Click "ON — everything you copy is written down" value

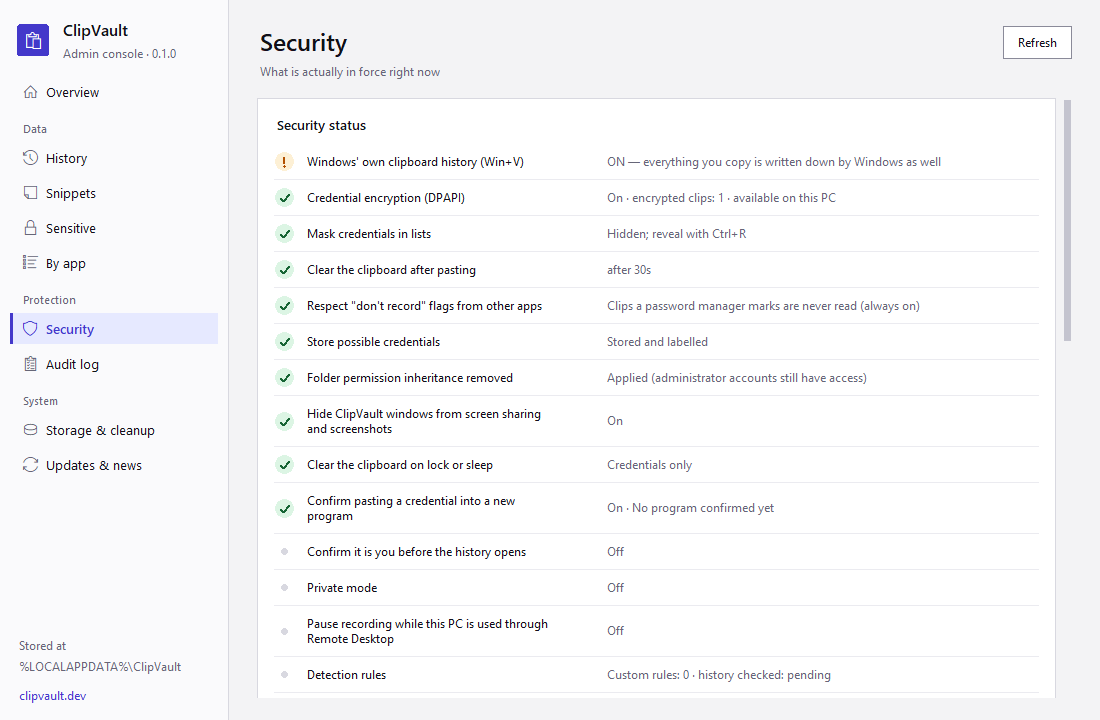774,162
